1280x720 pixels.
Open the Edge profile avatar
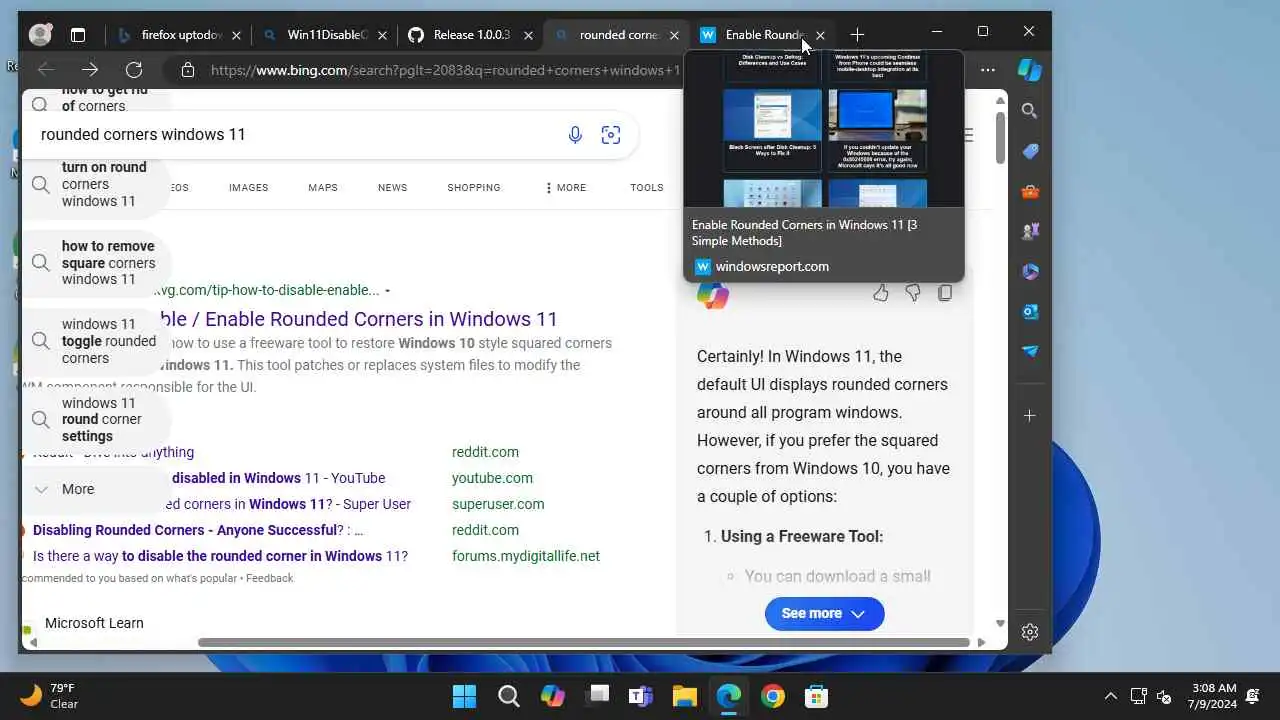pos(40,35)
